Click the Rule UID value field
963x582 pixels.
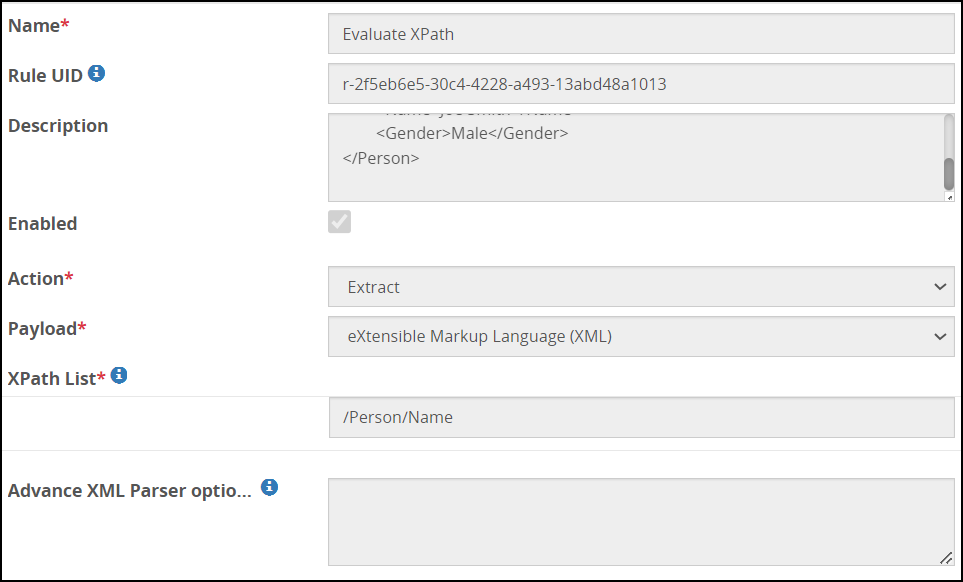(641, 84)
